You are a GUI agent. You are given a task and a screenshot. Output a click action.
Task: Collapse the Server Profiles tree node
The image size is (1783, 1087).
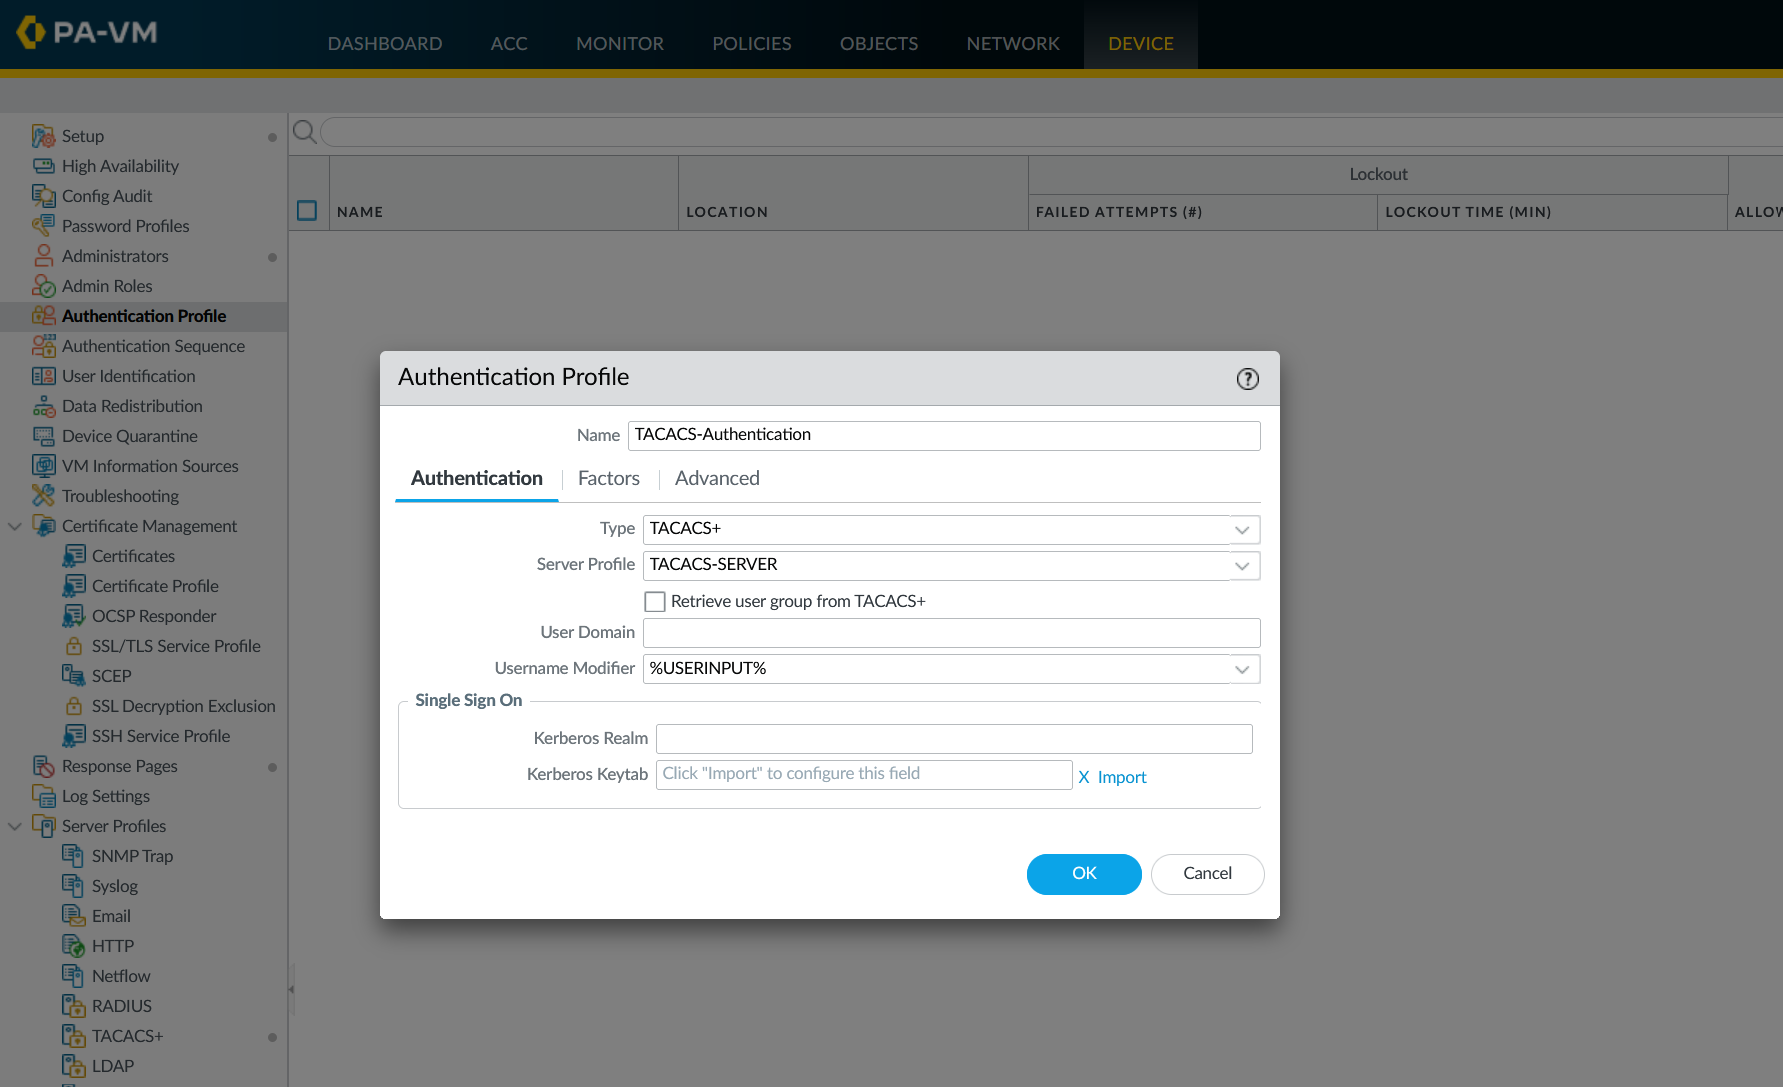point(15,826)
